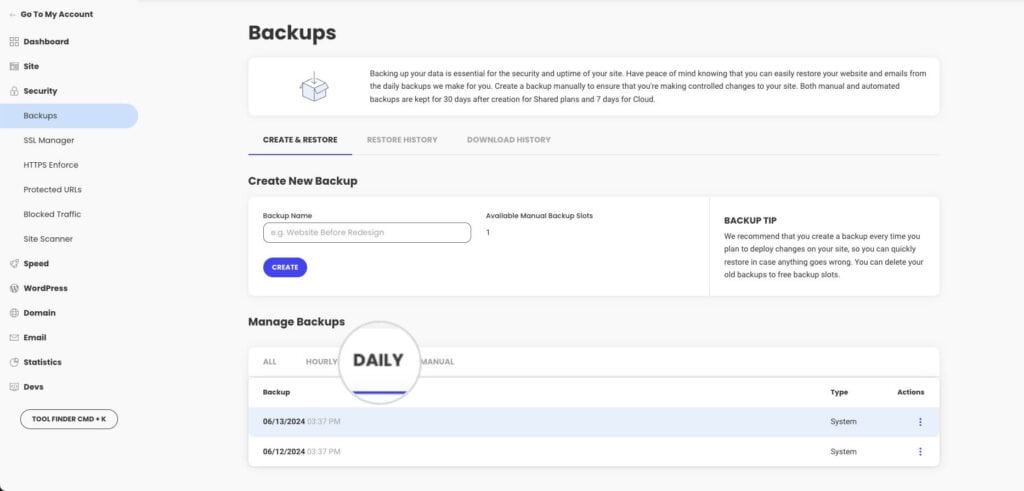This screenshot has width=1024, height=491.
Task: Click System type in 06/12/2024 row
Action: point(843,452)
